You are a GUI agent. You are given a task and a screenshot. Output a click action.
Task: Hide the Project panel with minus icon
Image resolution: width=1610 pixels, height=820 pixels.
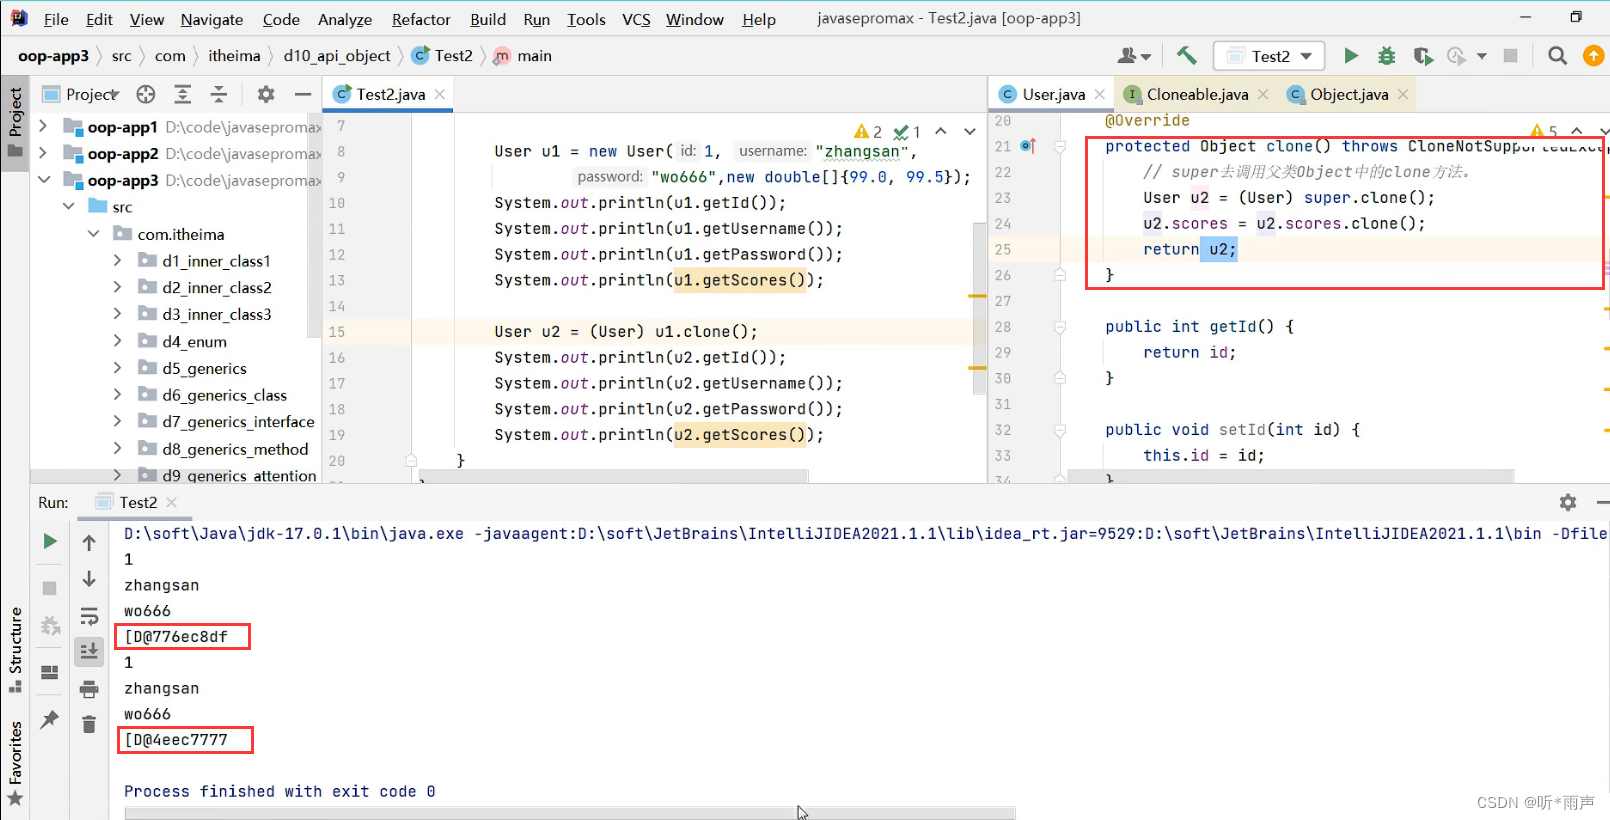302,94
